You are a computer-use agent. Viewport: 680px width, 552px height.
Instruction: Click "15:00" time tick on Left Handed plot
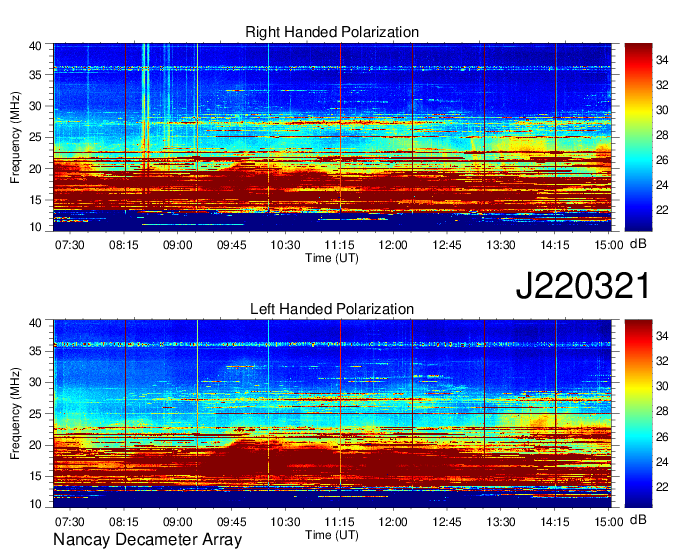pos(608,521)
